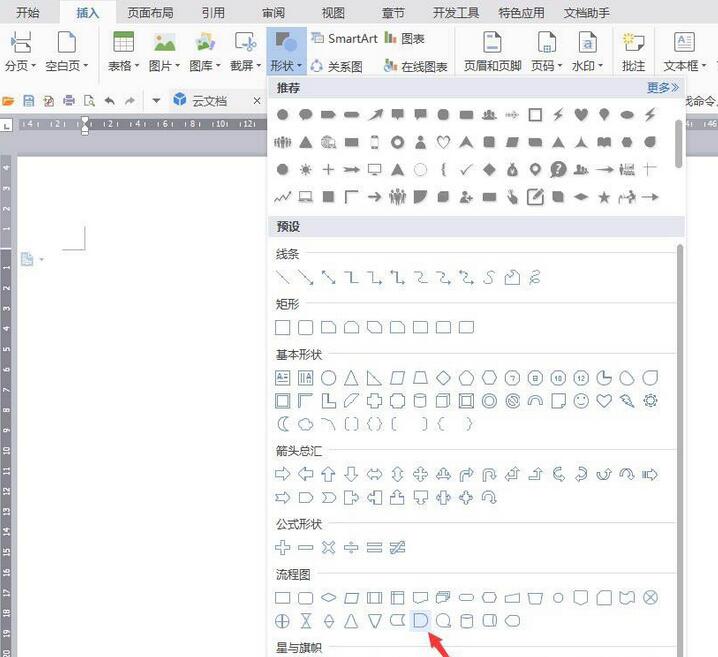
Task: Select the freeform scribble line shape
Action: [535, 277]
